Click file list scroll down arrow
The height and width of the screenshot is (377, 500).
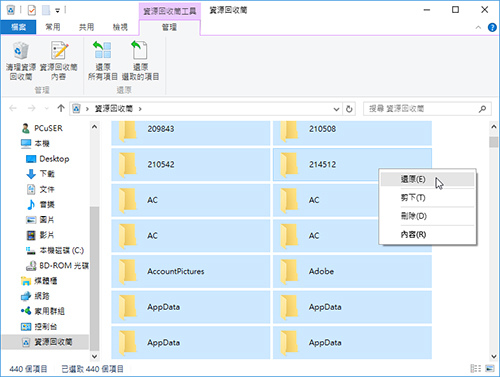pos(494,356)
